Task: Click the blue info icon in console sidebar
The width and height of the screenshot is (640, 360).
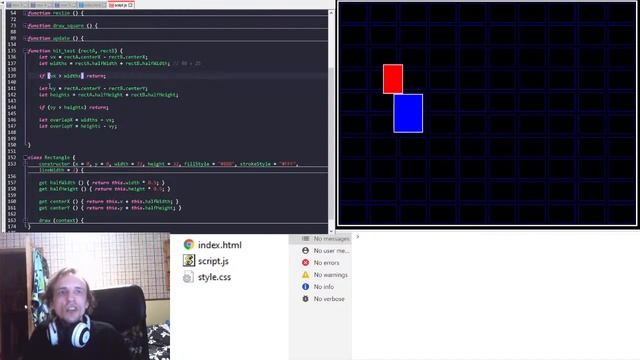Action: point(305,287)
